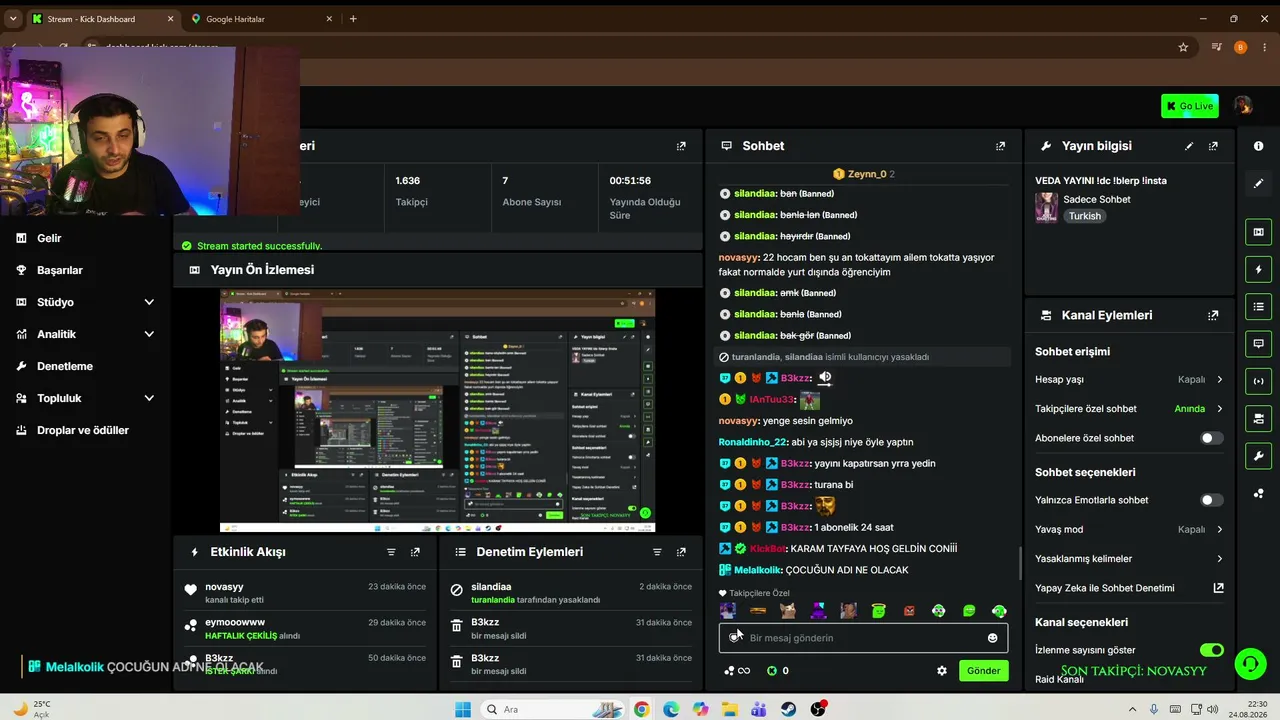Open profile avatar next to Go Live
Viewport: 1280px width, 720px height.
point(1243,106)
